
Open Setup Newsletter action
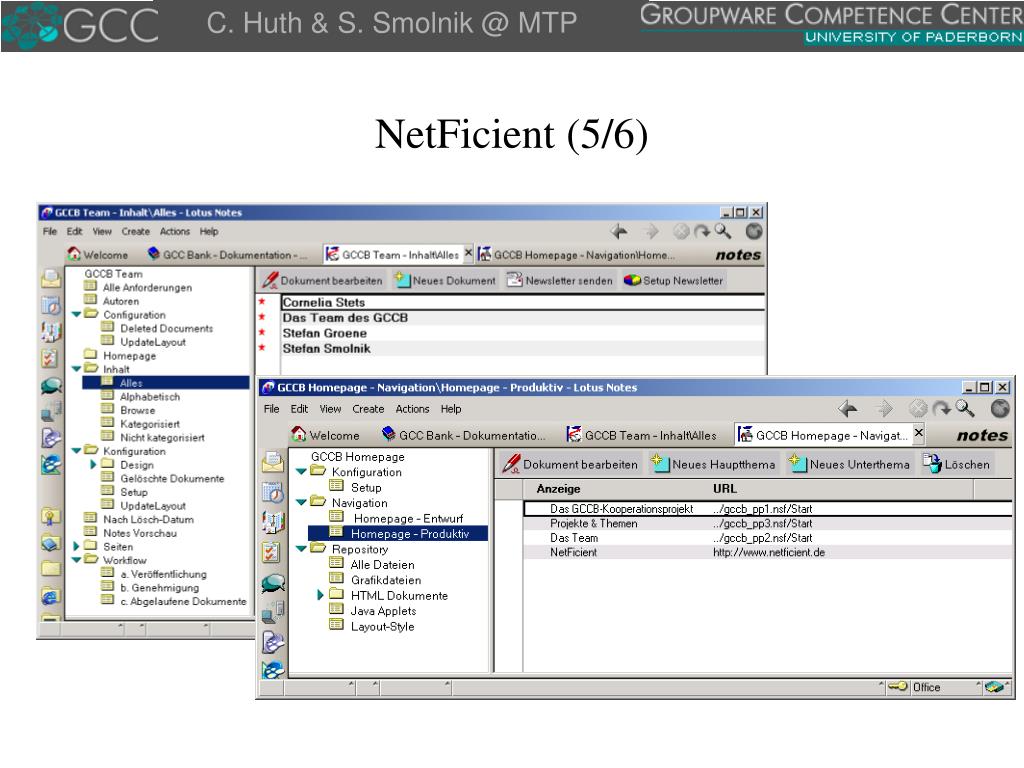pos(673,281)
